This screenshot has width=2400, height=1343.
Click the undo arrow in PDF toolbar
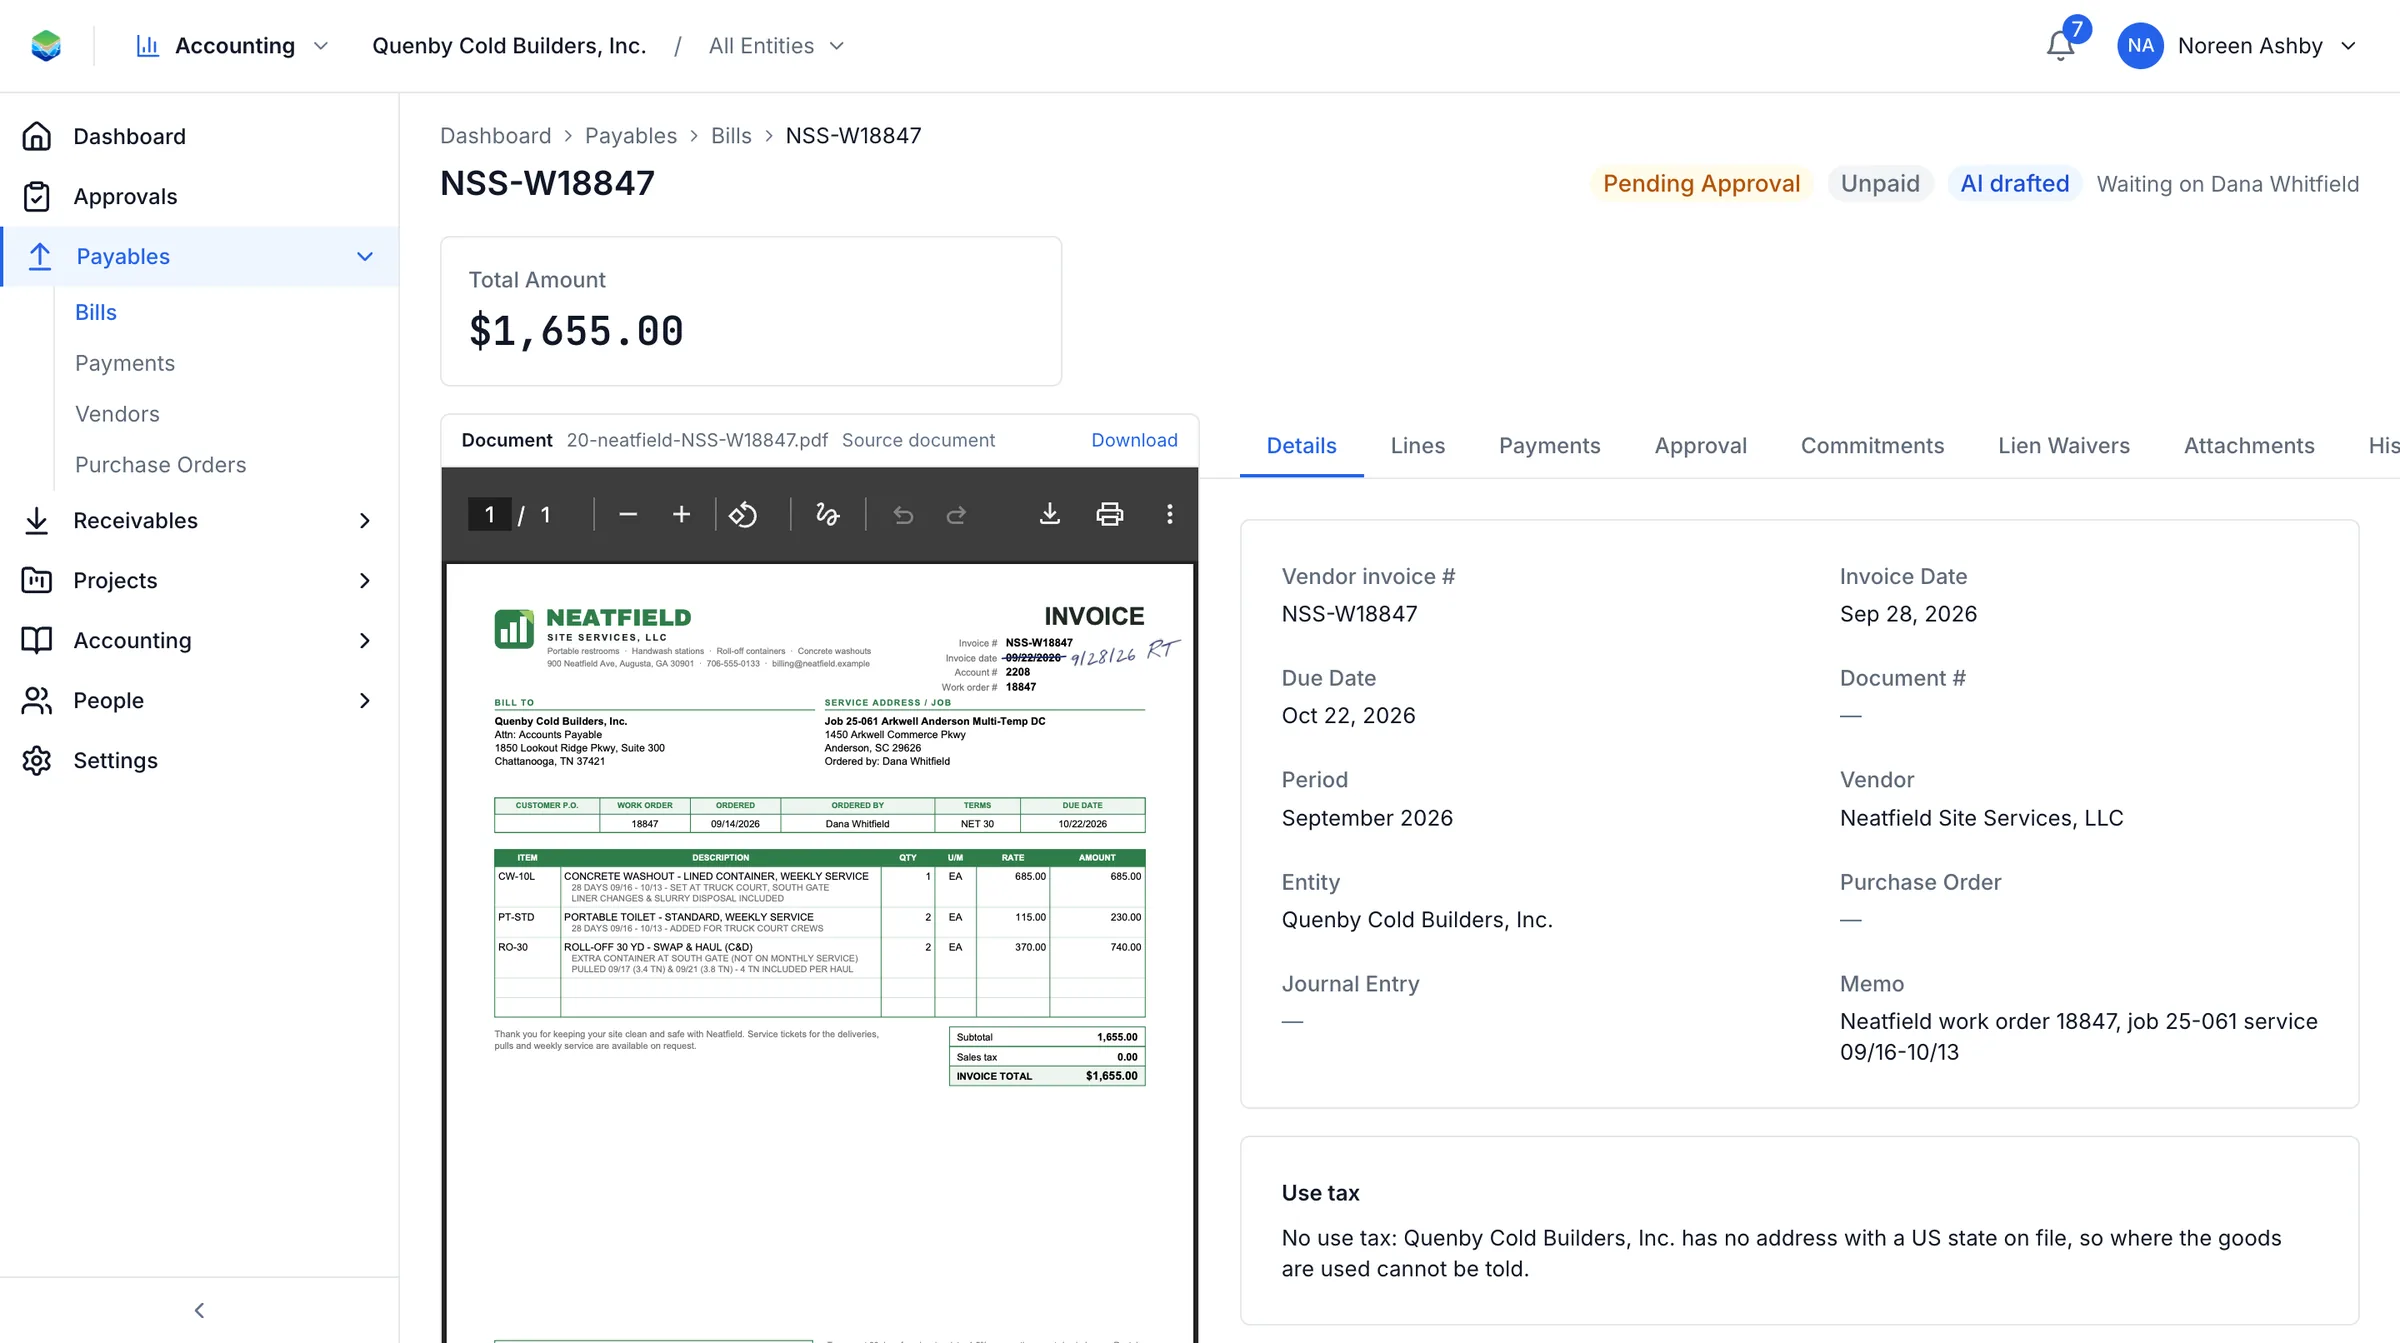click(903, 514)
